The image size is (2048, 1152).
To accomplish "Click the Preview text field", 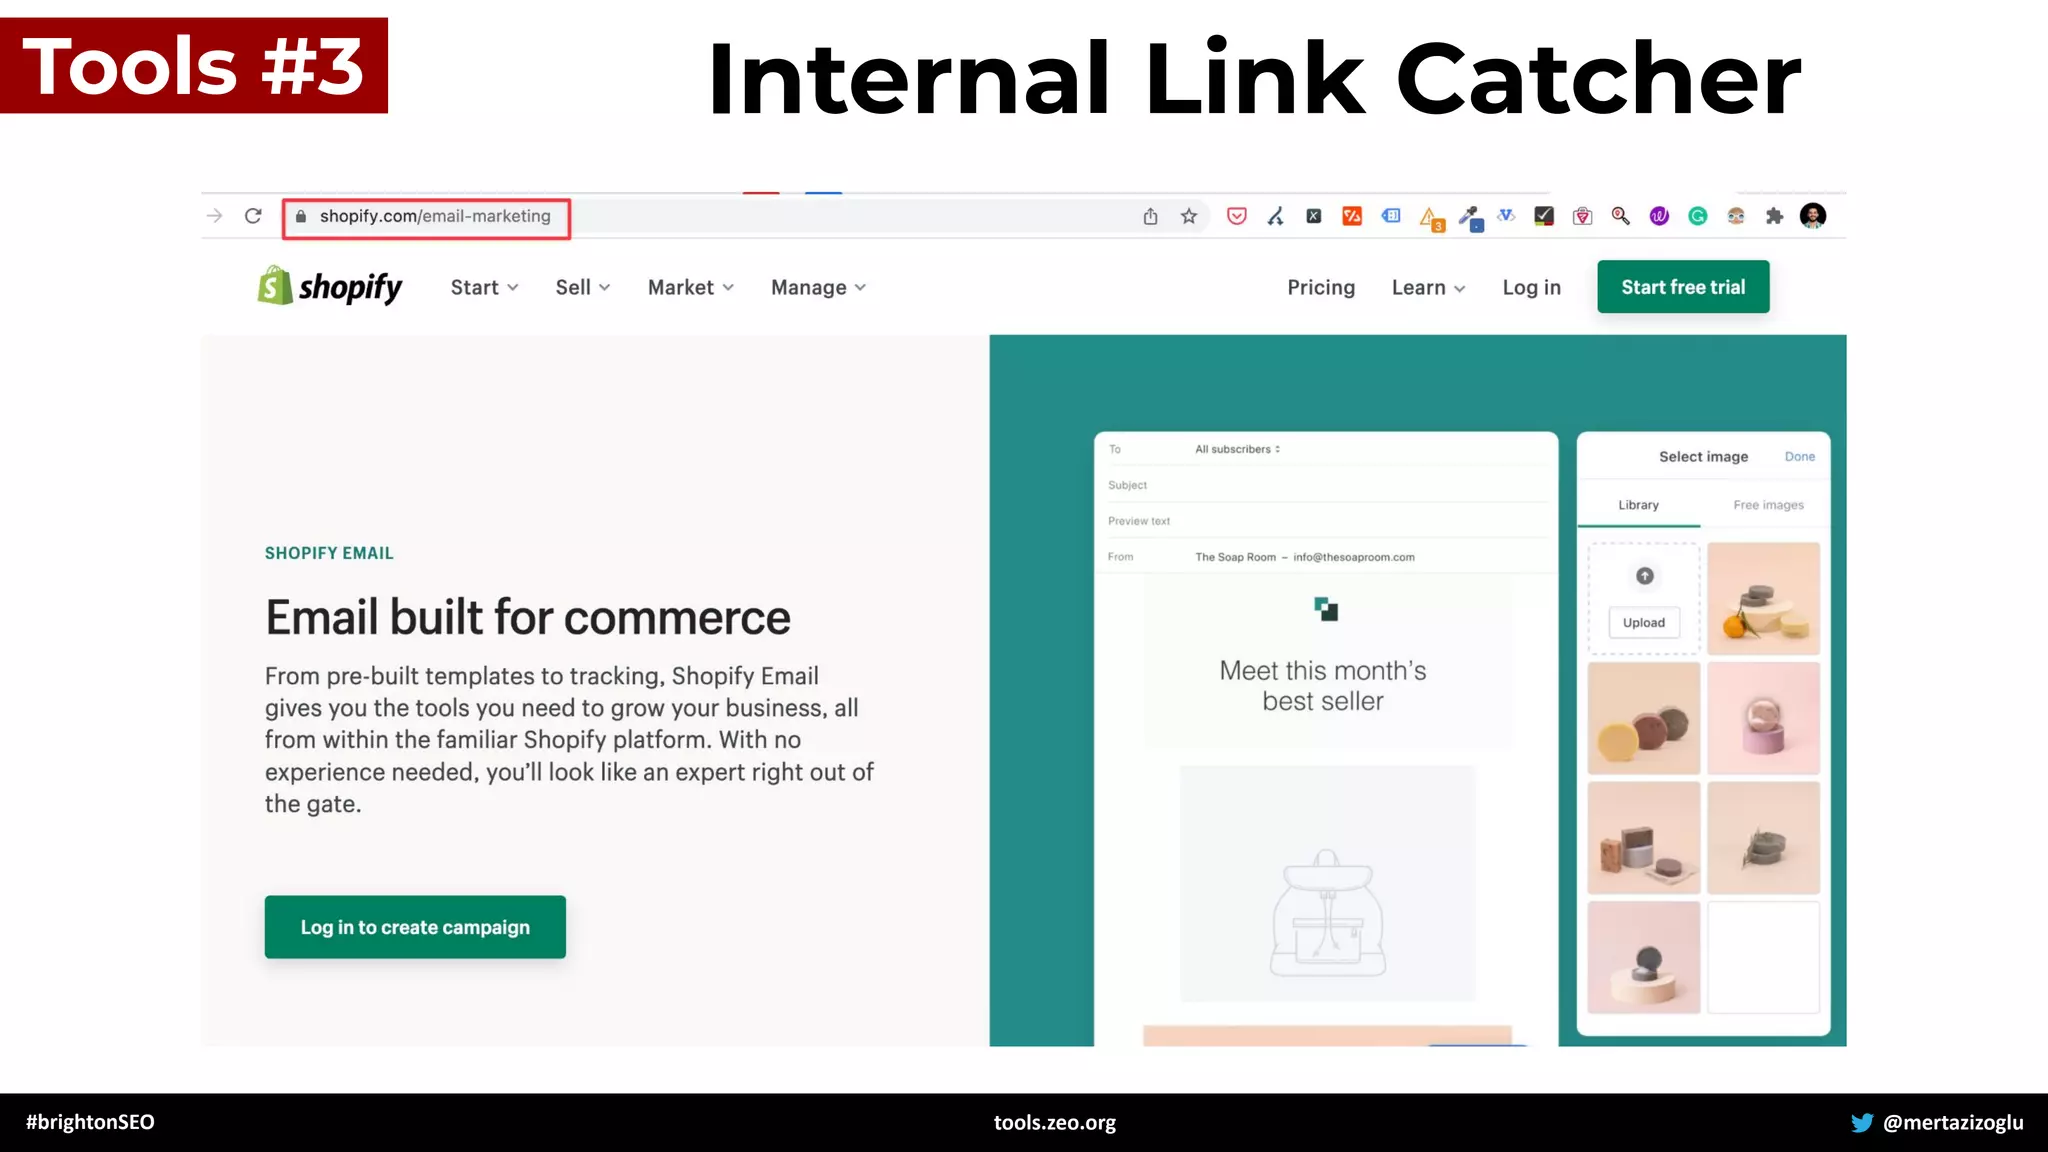I will coord(1326,521).
